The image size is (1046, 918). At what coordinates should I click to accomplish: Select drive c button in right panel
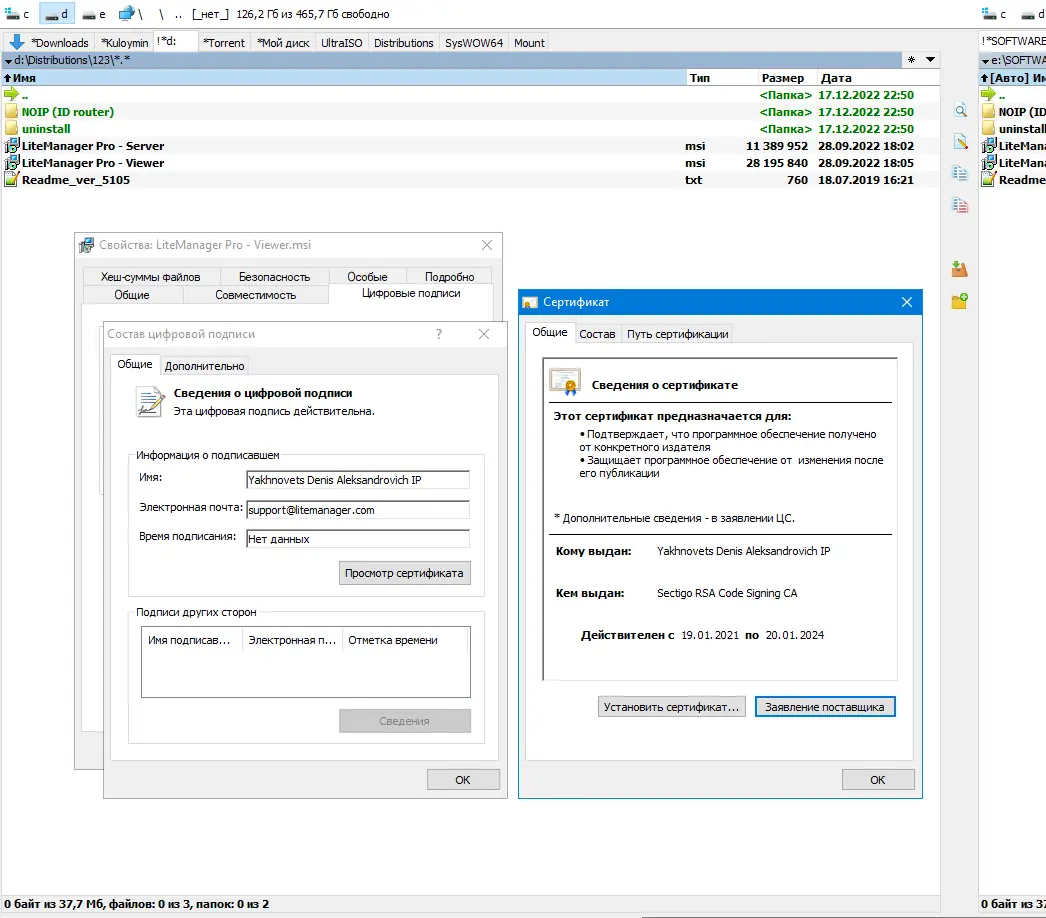click(994, 13)
